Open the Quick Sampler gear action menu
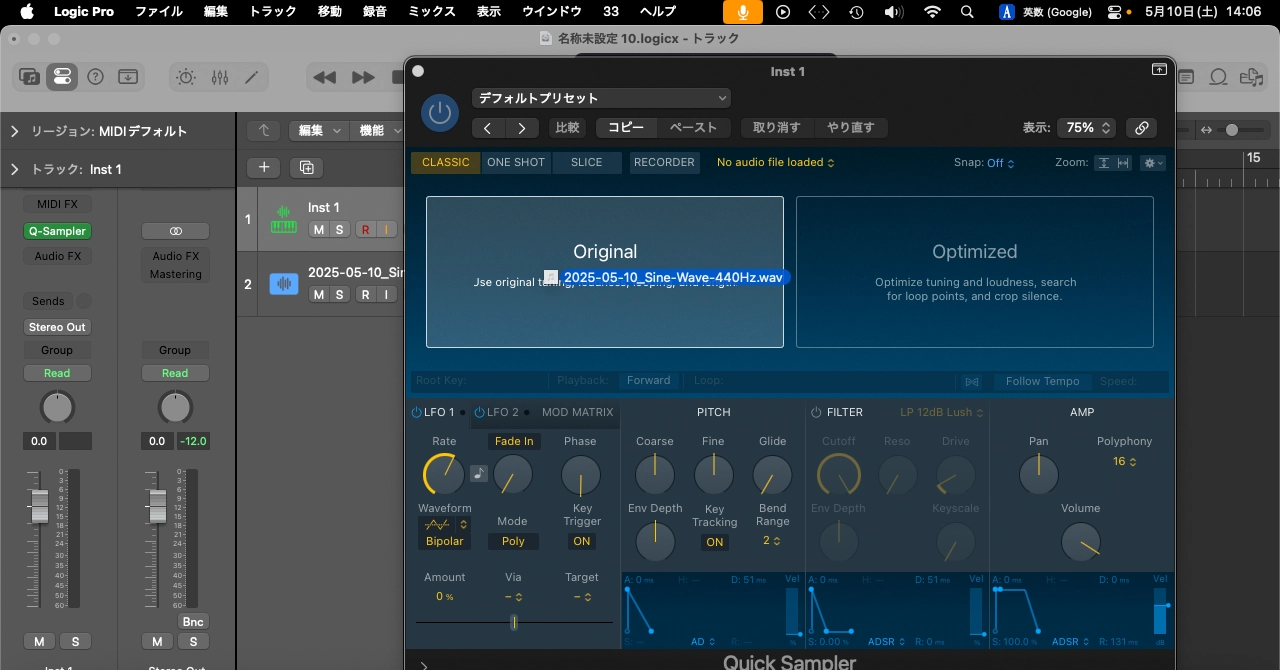 point(1153,163)
